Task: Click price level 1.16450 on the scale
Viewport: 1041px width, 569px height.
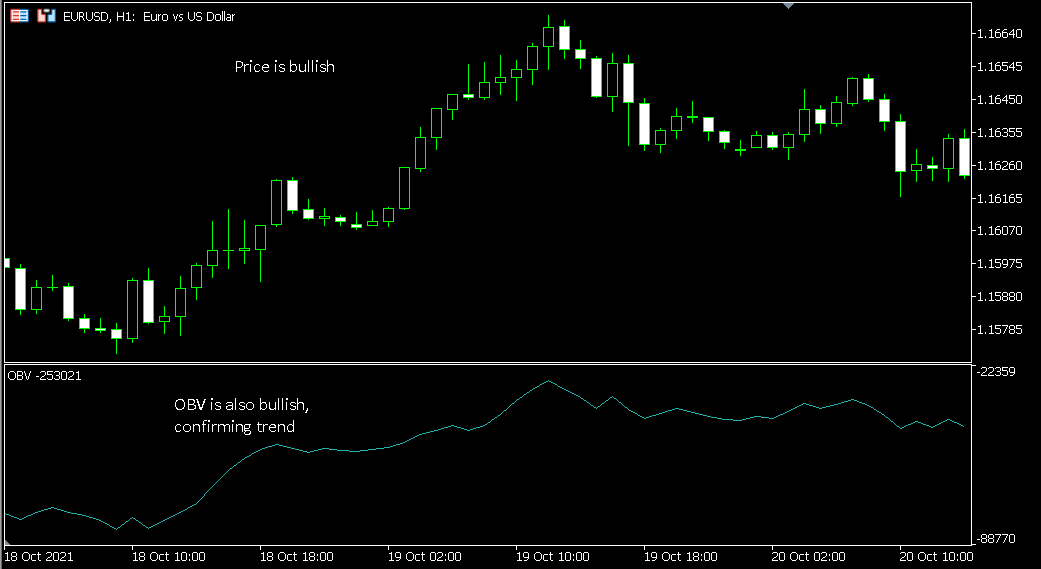Action: click(1001, 100)
